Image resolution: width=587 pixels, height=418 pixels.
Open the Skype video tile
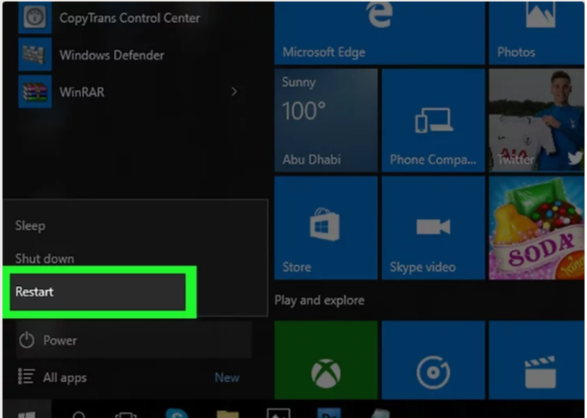pos(433,228)
